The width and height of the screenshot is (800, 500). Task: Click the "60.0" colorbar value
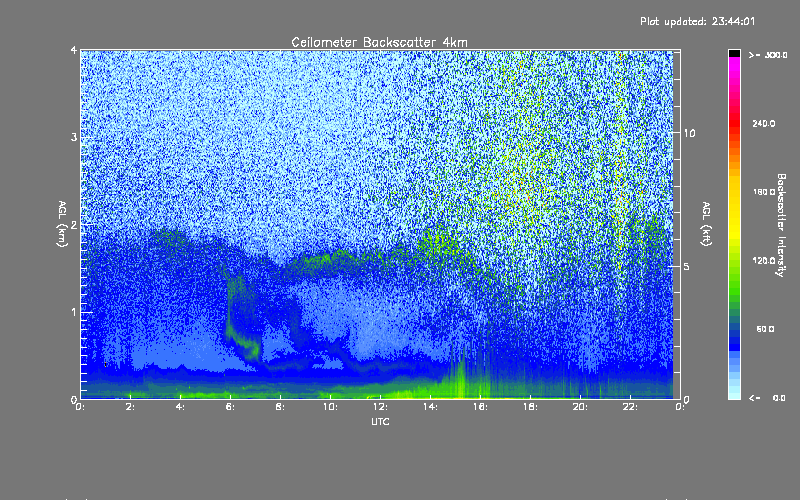[765, 329]
